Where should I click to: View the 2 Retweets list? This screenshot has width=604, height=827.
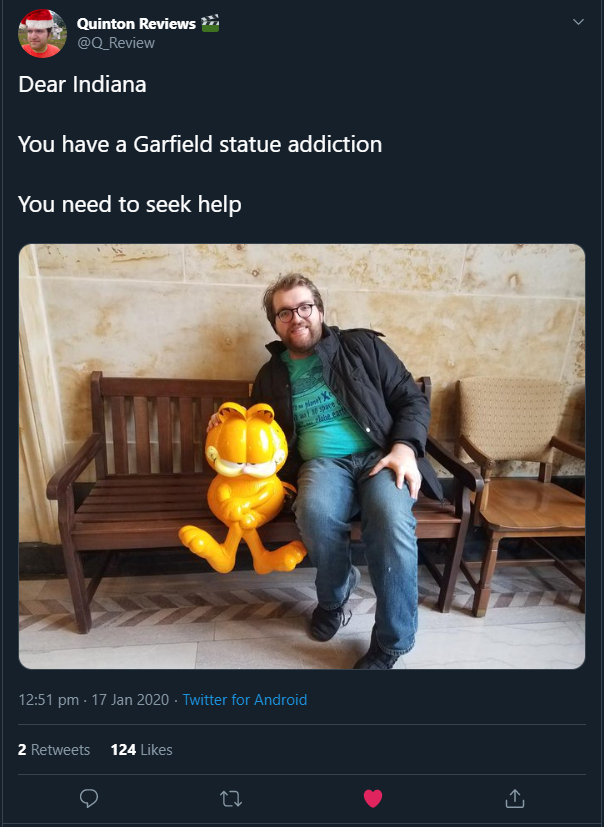(54, 749)
